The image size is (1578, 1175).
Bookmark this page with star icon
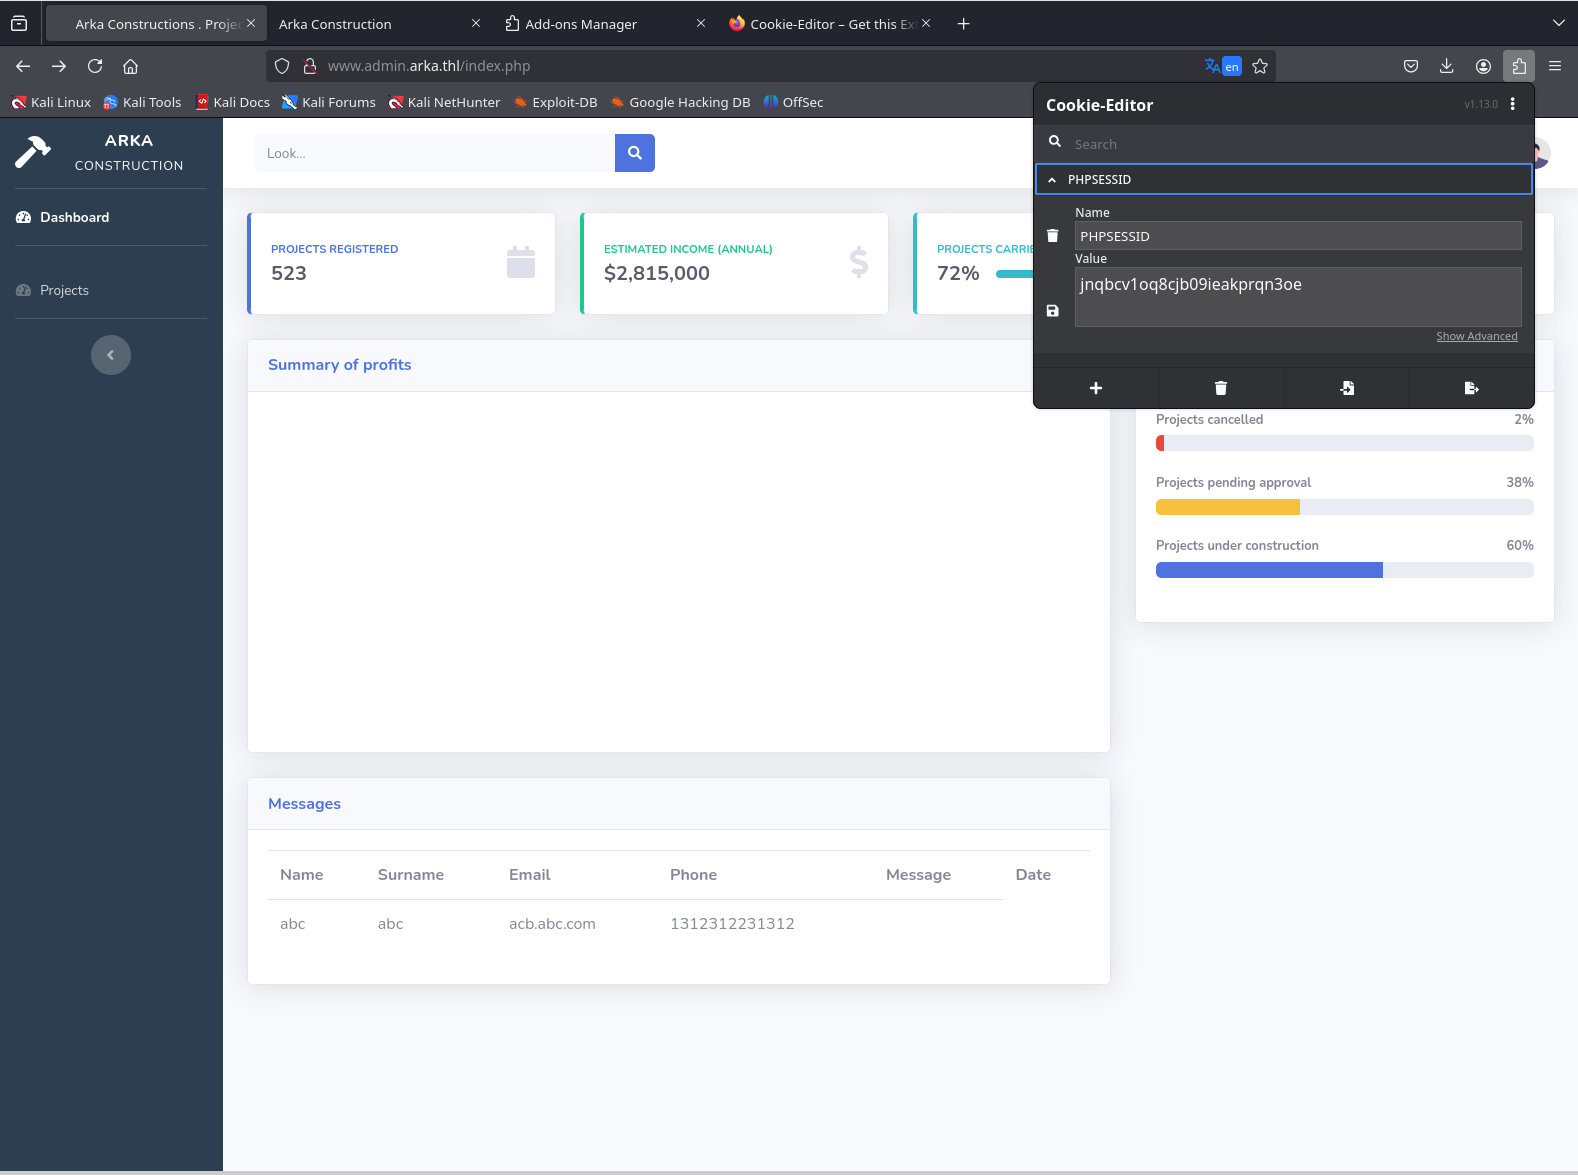coord(1260,66)
